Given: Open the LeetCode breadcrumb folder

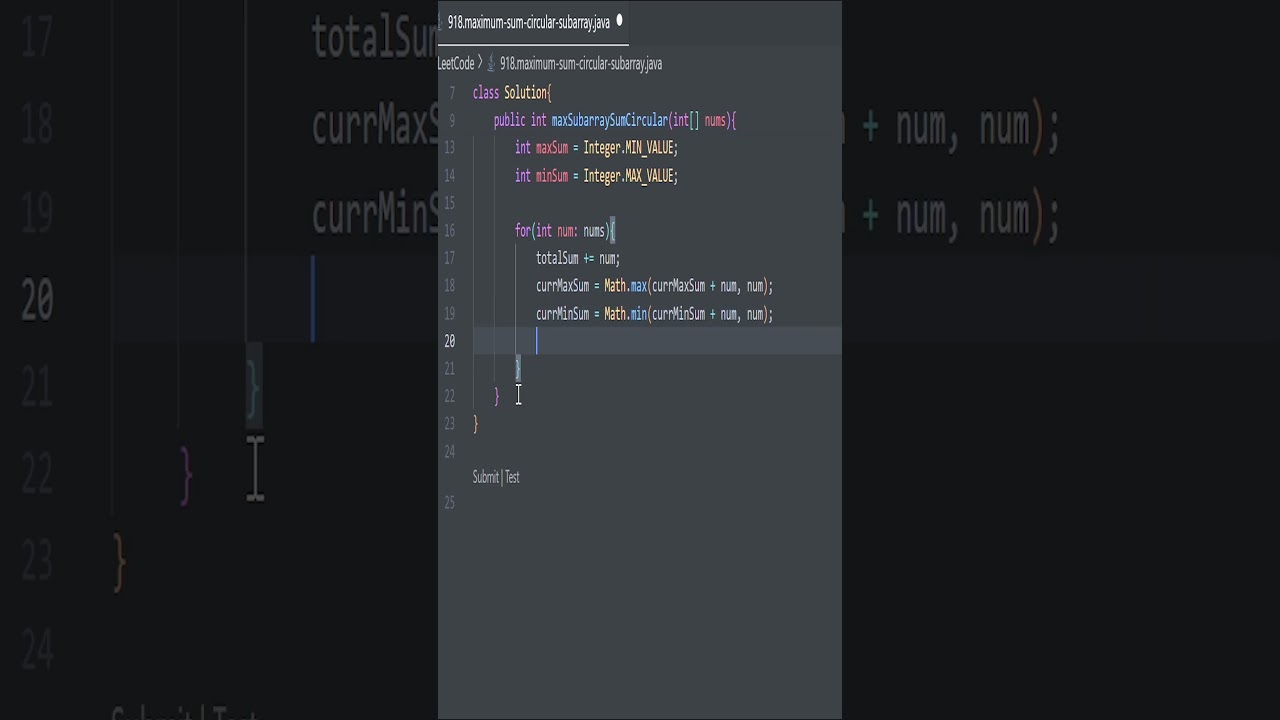Looking at the screenshot, I should tap(456, 64).
